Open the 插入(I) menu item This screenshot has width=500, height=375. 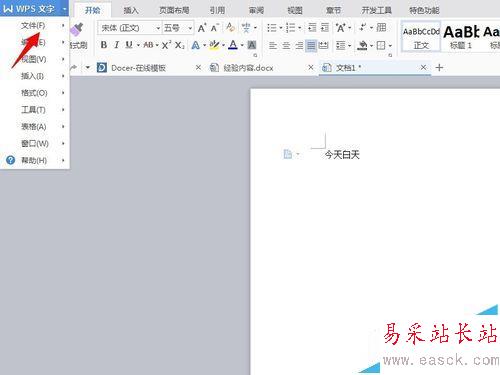pyautogui.click(x=35, y=76)
